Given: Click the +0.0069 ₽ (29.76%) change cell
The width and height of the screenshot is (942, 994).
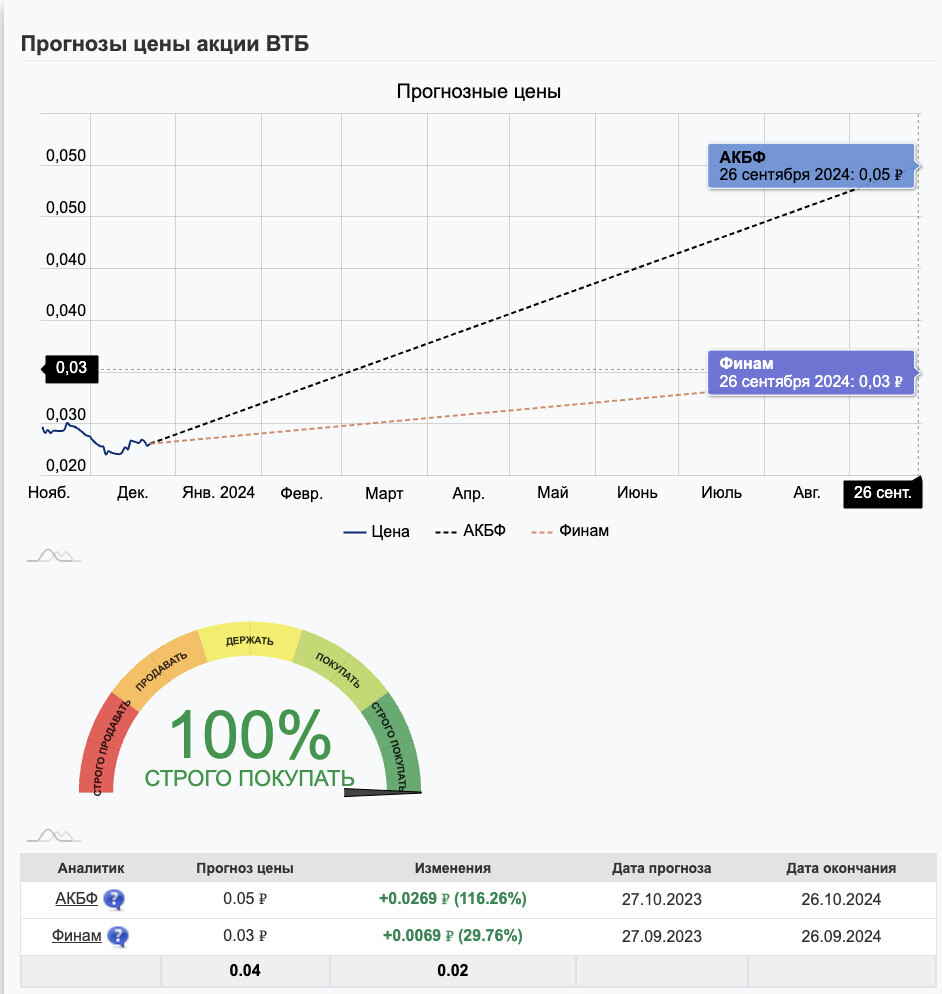Looking at the screenshot, I should (x=453, y=936).
